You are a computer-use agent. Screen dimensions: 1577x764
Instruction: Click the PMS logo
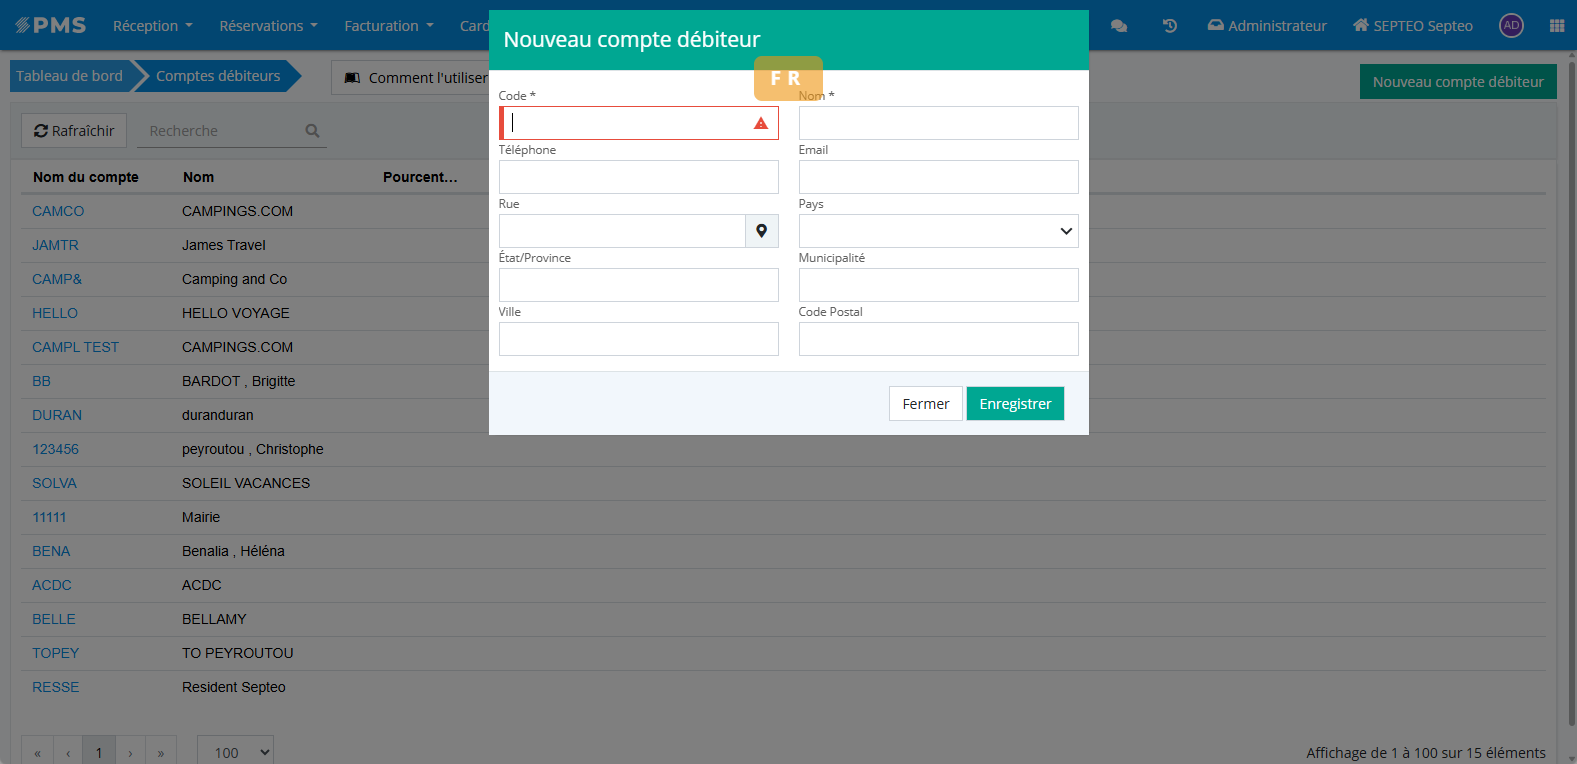(51, 26)
